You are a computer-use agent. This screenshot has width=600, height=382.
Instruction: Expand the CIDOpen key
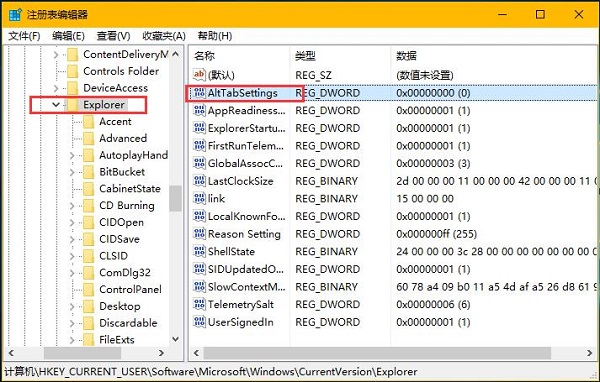[72, 222]
